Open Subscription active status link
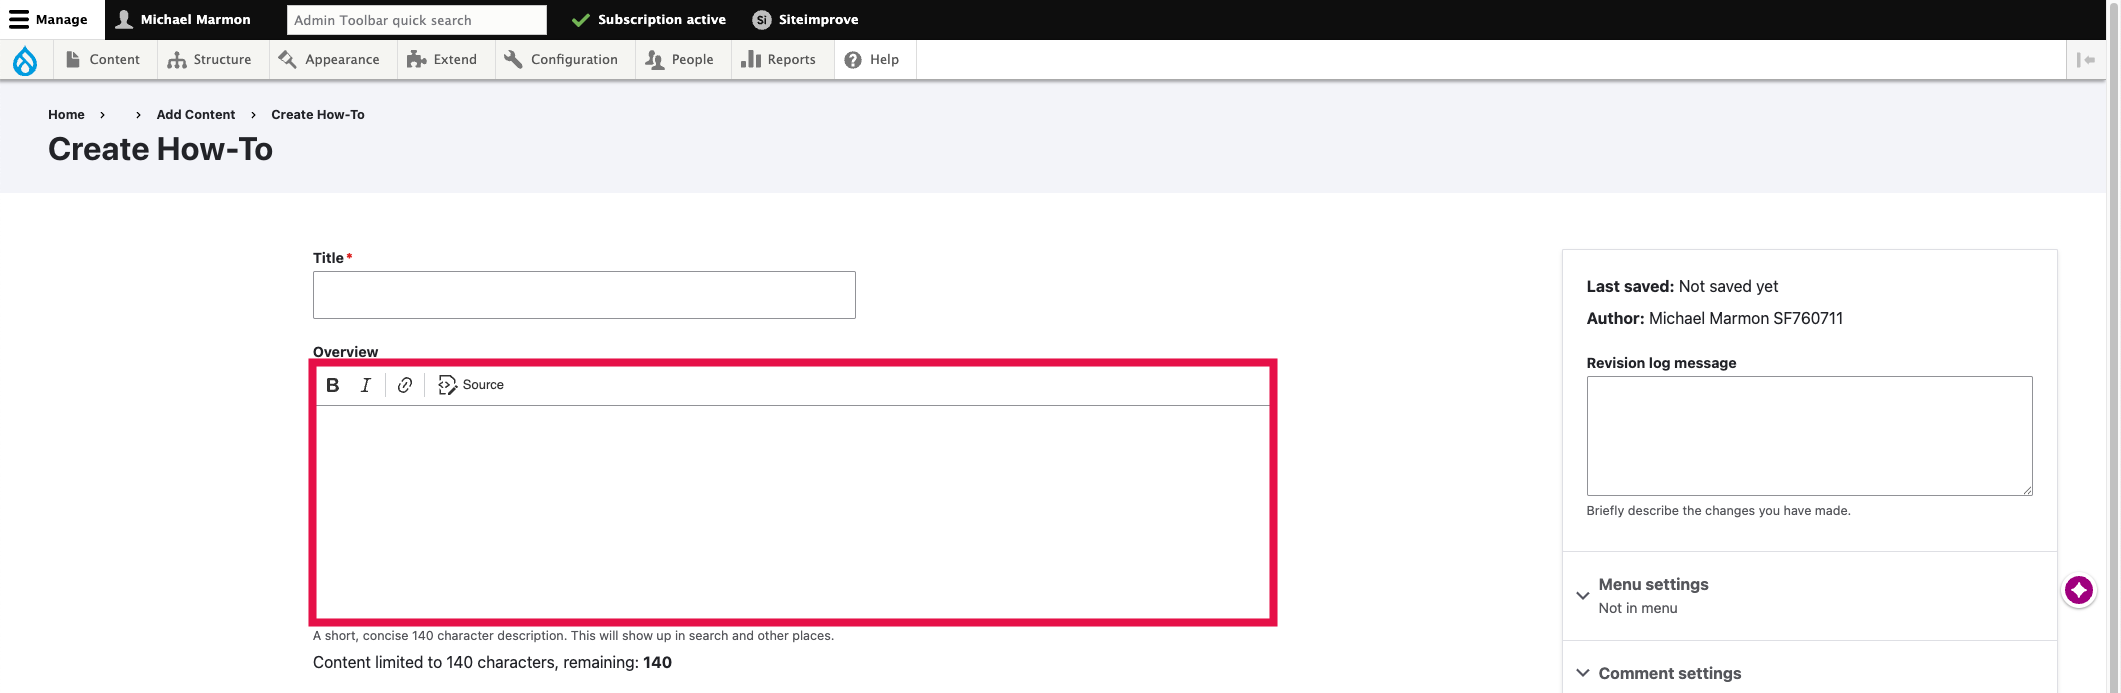 648,20
